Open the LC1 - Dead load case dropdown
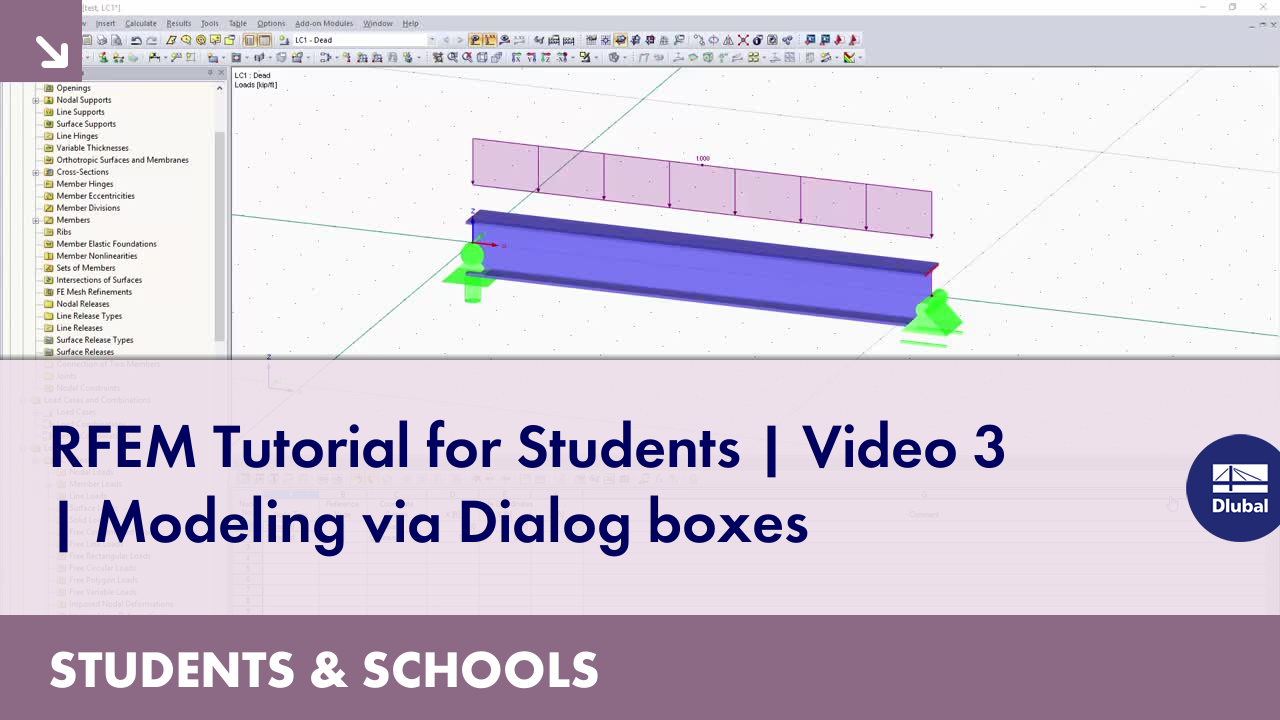The width and height of the screenshot is (1280, 720). [432, 40]
